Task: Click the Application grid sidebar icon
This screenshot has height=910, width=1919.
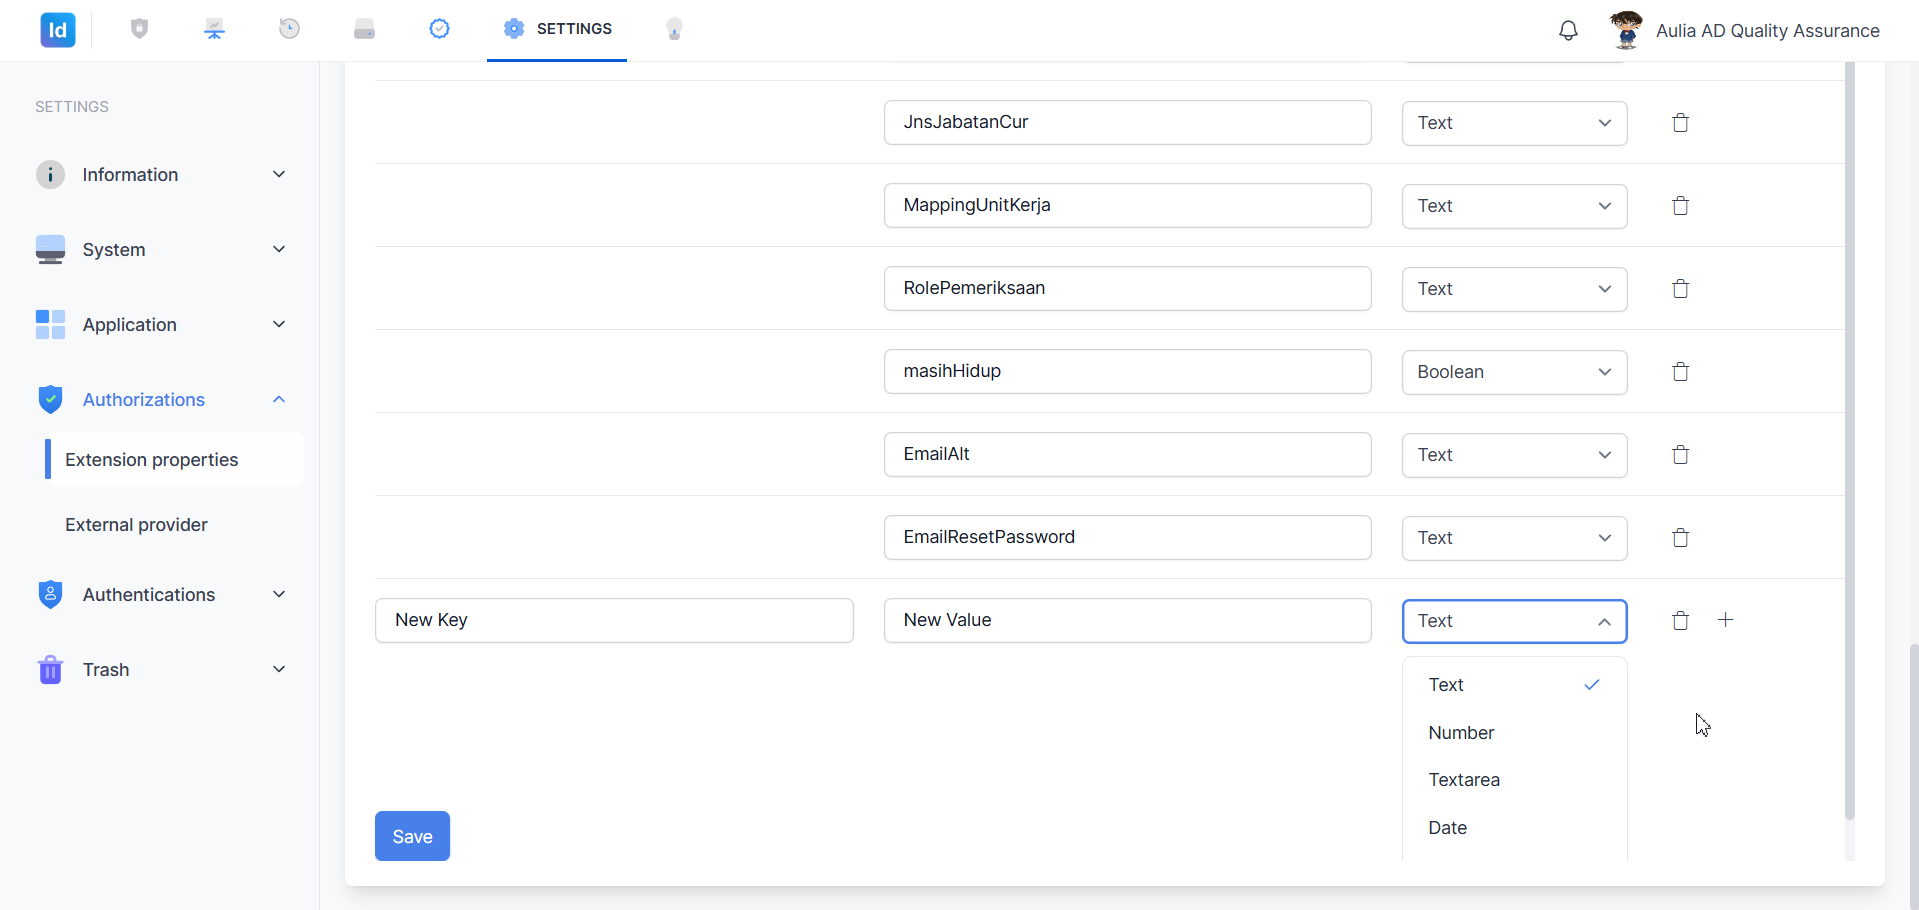Action: point(50,325)
